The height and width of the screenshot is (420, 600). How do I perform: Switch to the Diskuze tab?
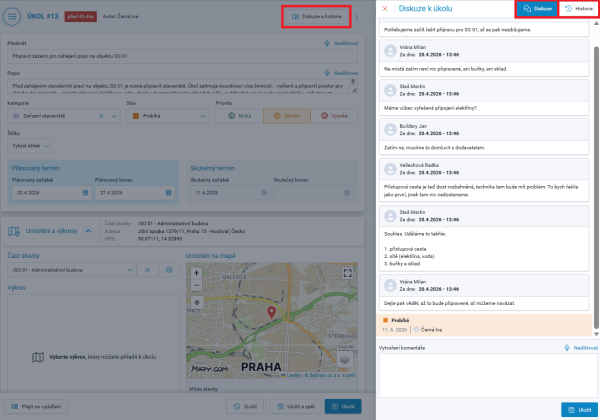(537, 8)
